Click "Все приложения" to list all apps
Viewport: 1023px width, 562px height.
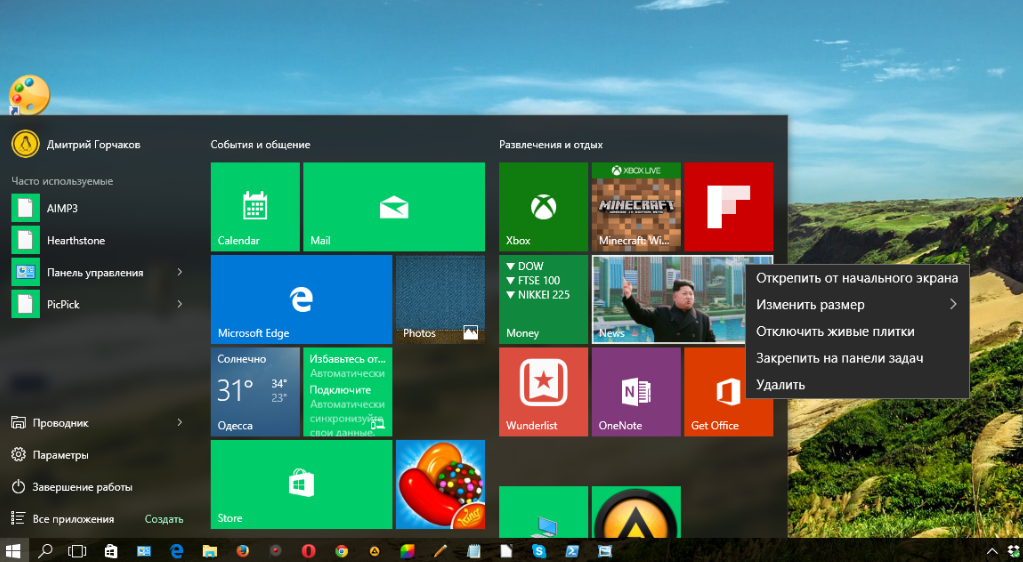tap(73, 519)
